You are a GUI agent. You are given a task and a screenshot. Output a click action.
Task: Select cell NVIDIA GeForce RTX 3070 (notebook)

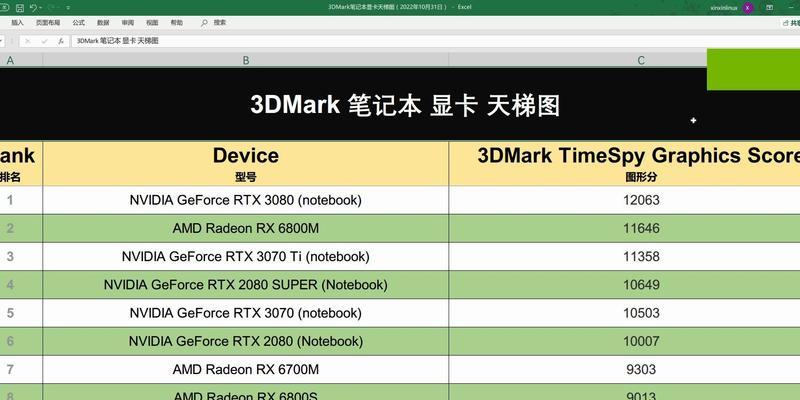point(245,313)
